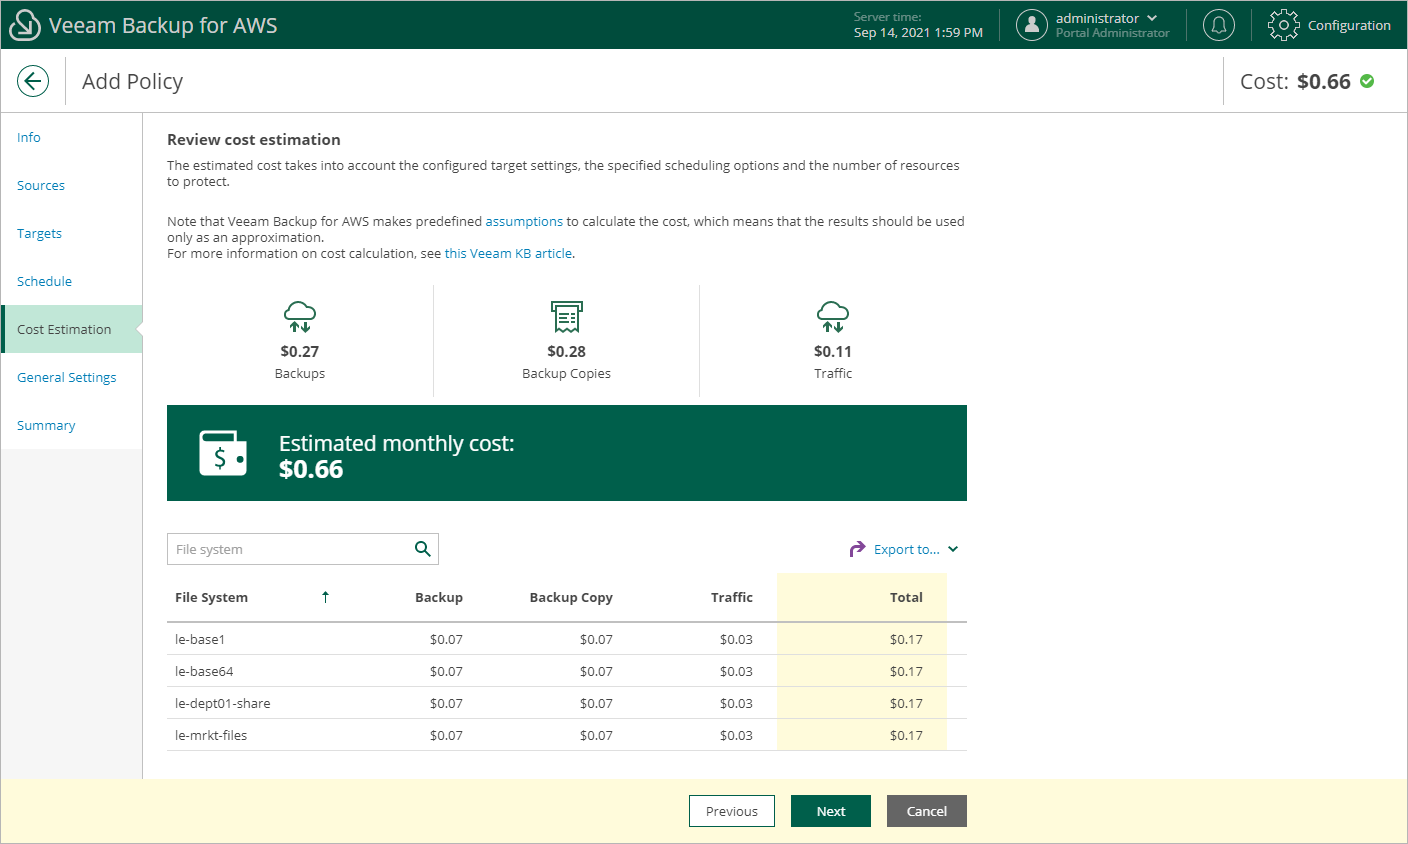
Task: Go to the Sources step
Action: click(41, 185)
